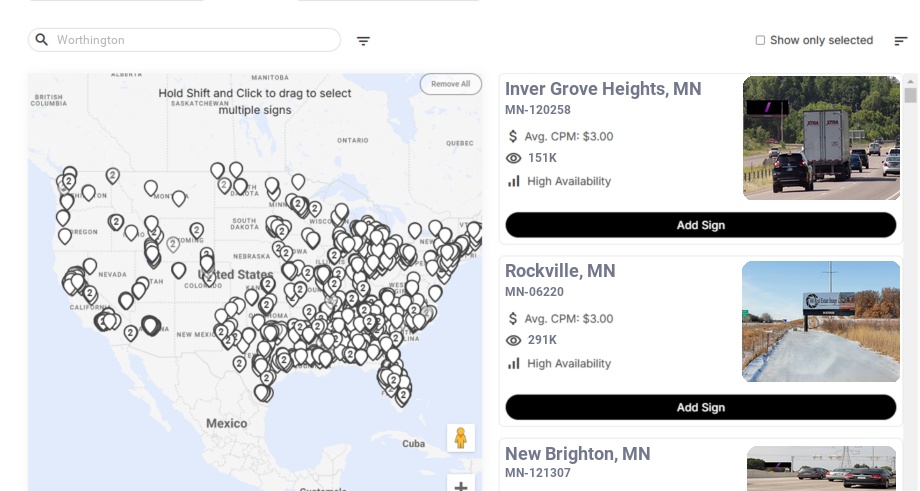Zoom in on the map
Viewport: 920px width, 491px height.
(461, 485)
